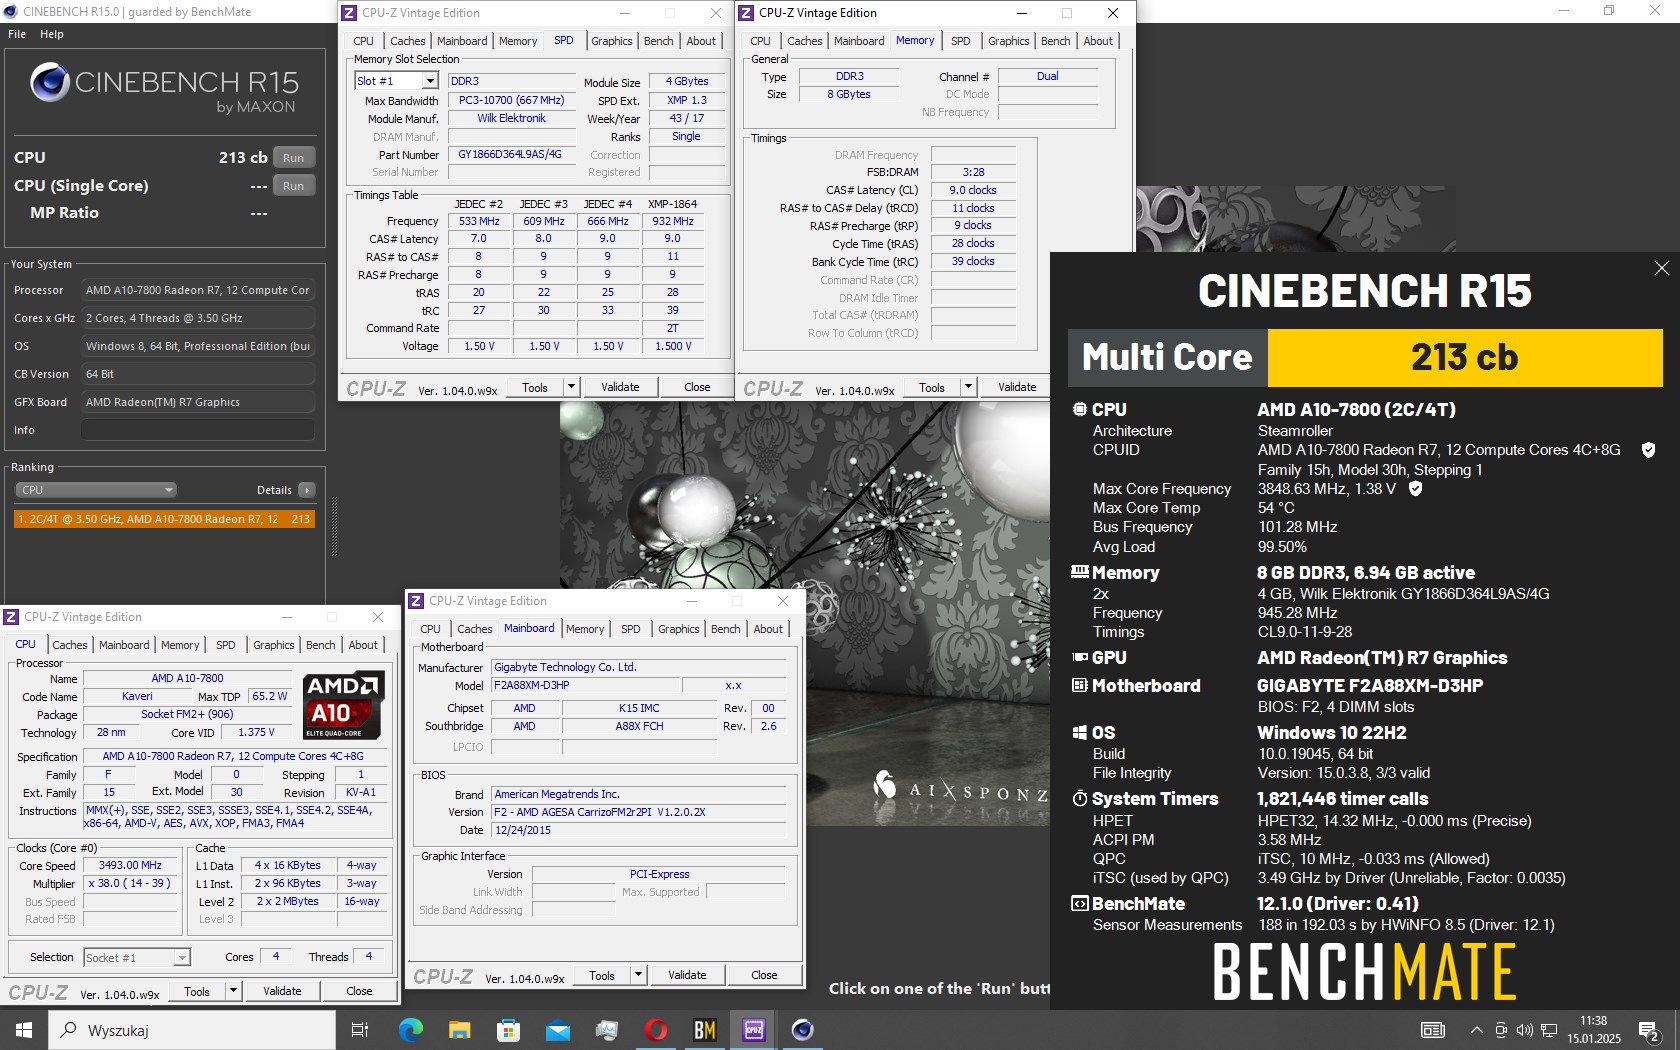Click Close in the CPU tab window

tap(359, 991)
